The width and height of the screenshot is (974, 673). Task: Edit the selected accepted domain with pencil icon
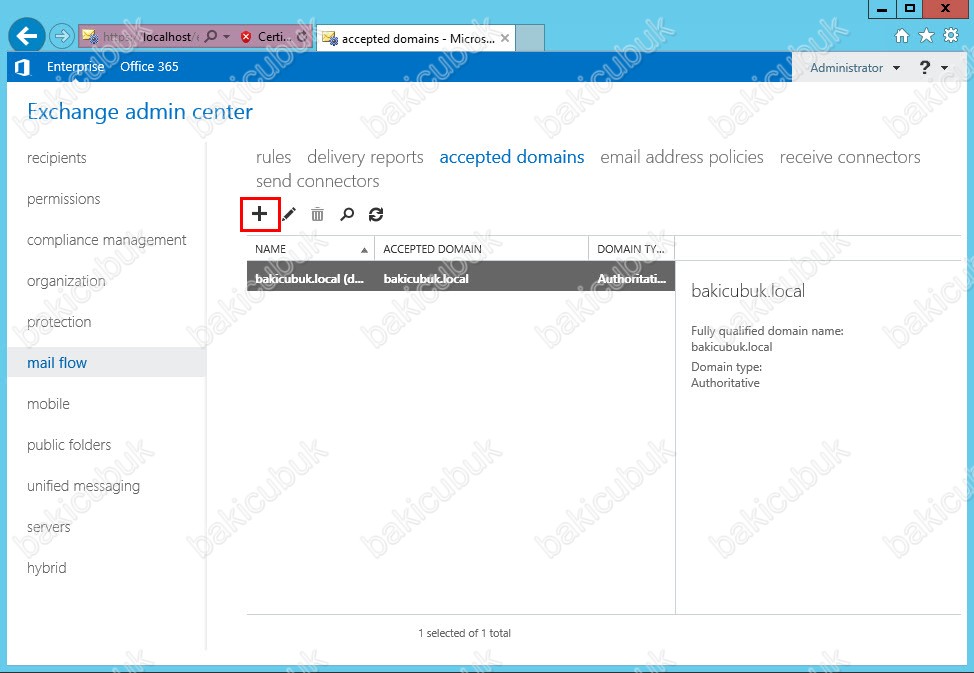tap(289, 214)
